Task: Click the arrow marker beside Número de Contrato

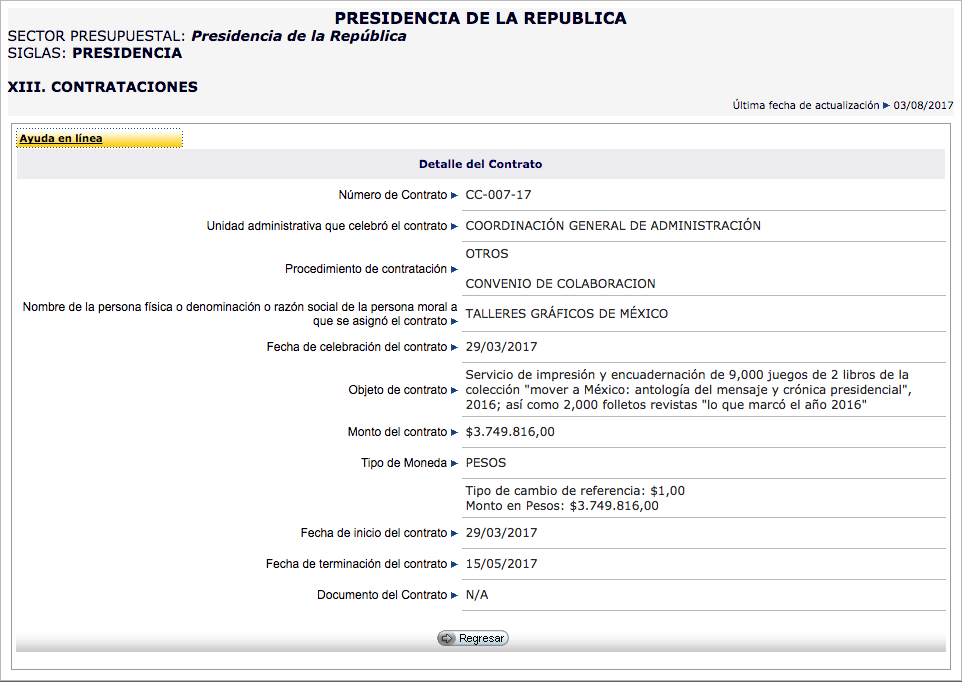Action: (454, 196)
